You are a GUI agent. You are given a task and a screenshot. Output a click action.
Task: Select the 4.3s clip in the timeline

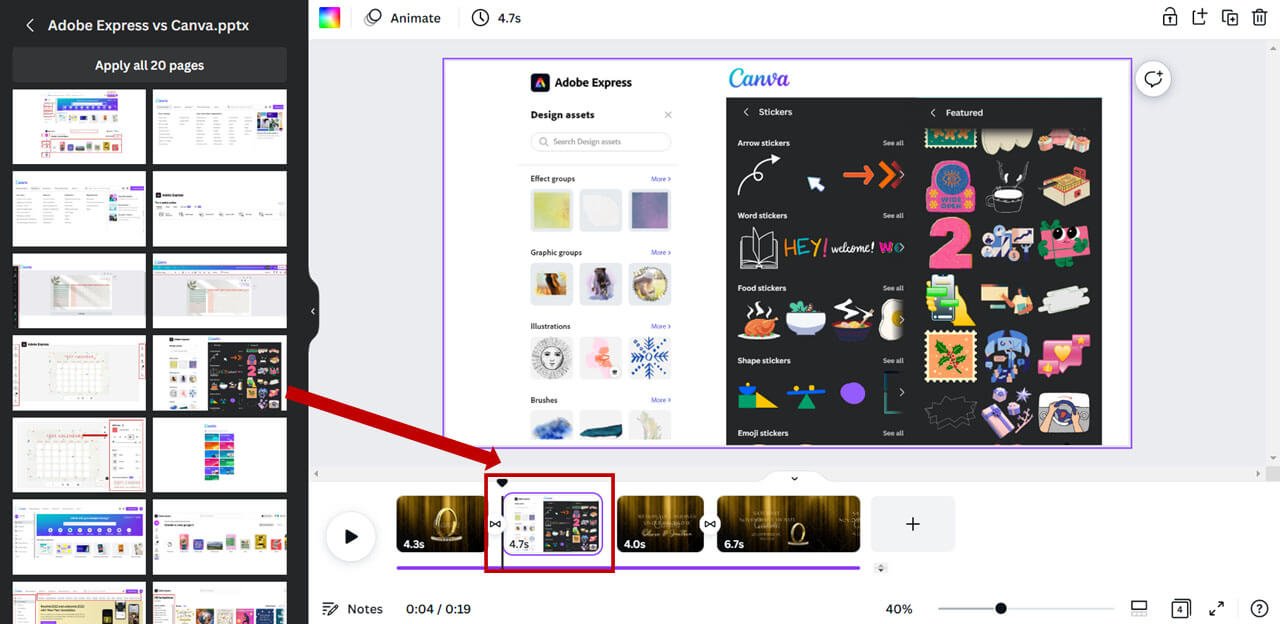pos(441,523)
